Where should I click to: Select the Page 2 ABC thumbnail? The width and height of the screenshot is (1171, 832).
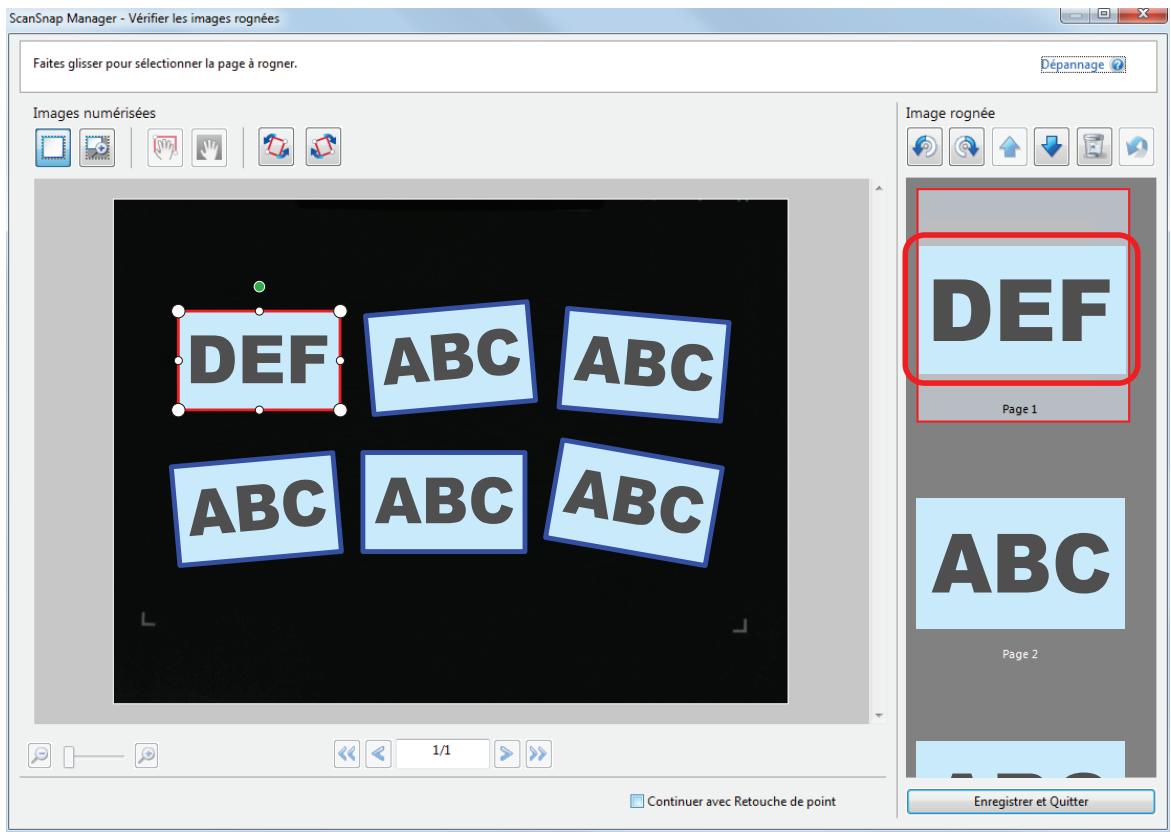pos(1020,563)
